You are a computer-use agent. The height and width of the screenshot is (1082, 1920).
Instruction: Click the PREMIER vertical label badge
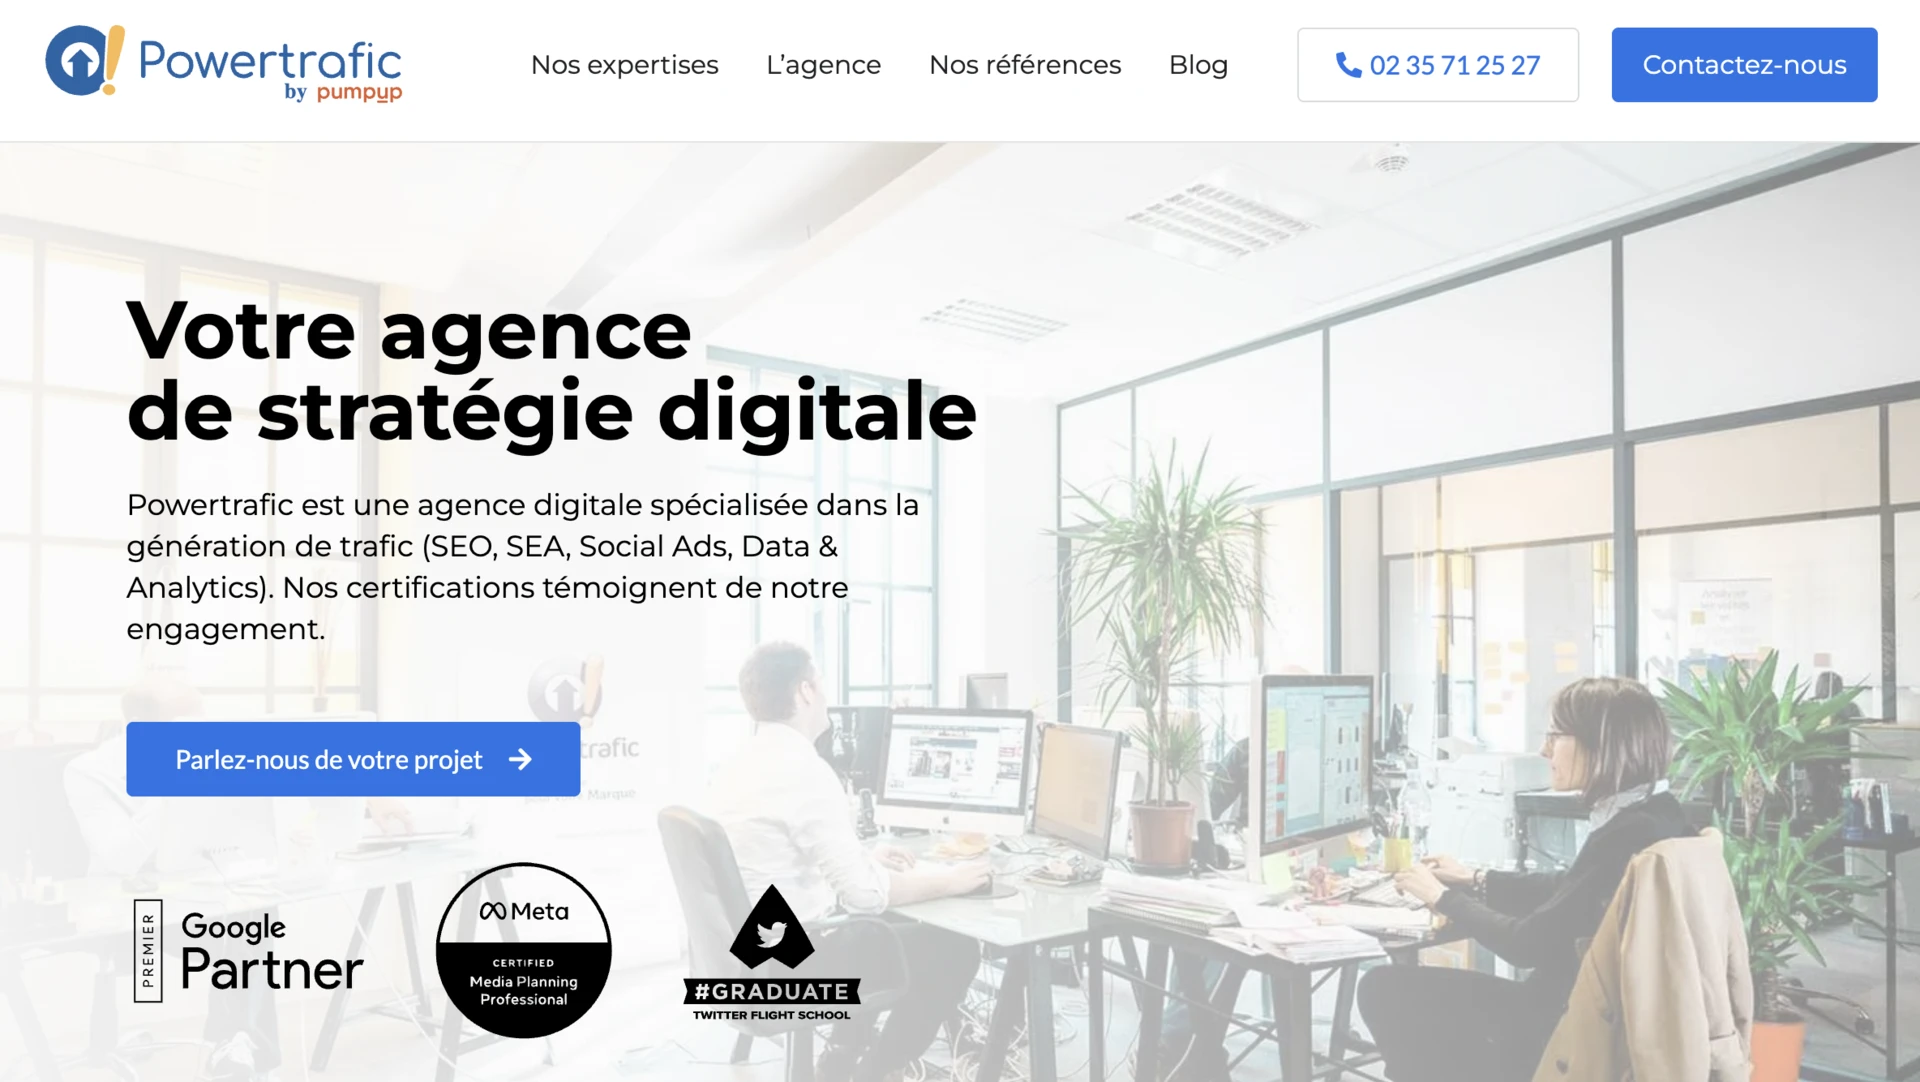(x=148, y=950)
